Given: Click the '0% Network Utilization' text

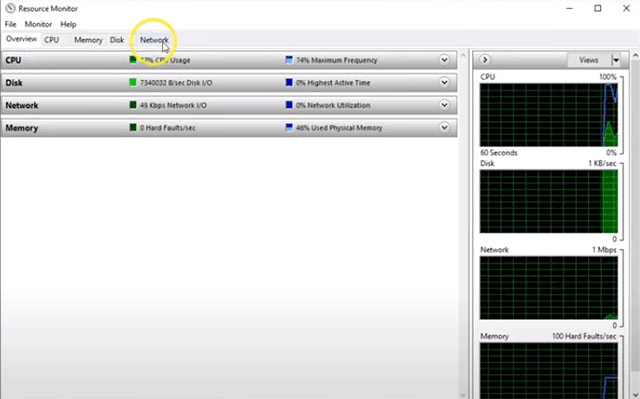Looking at the screenshot, I should point(333,105).
